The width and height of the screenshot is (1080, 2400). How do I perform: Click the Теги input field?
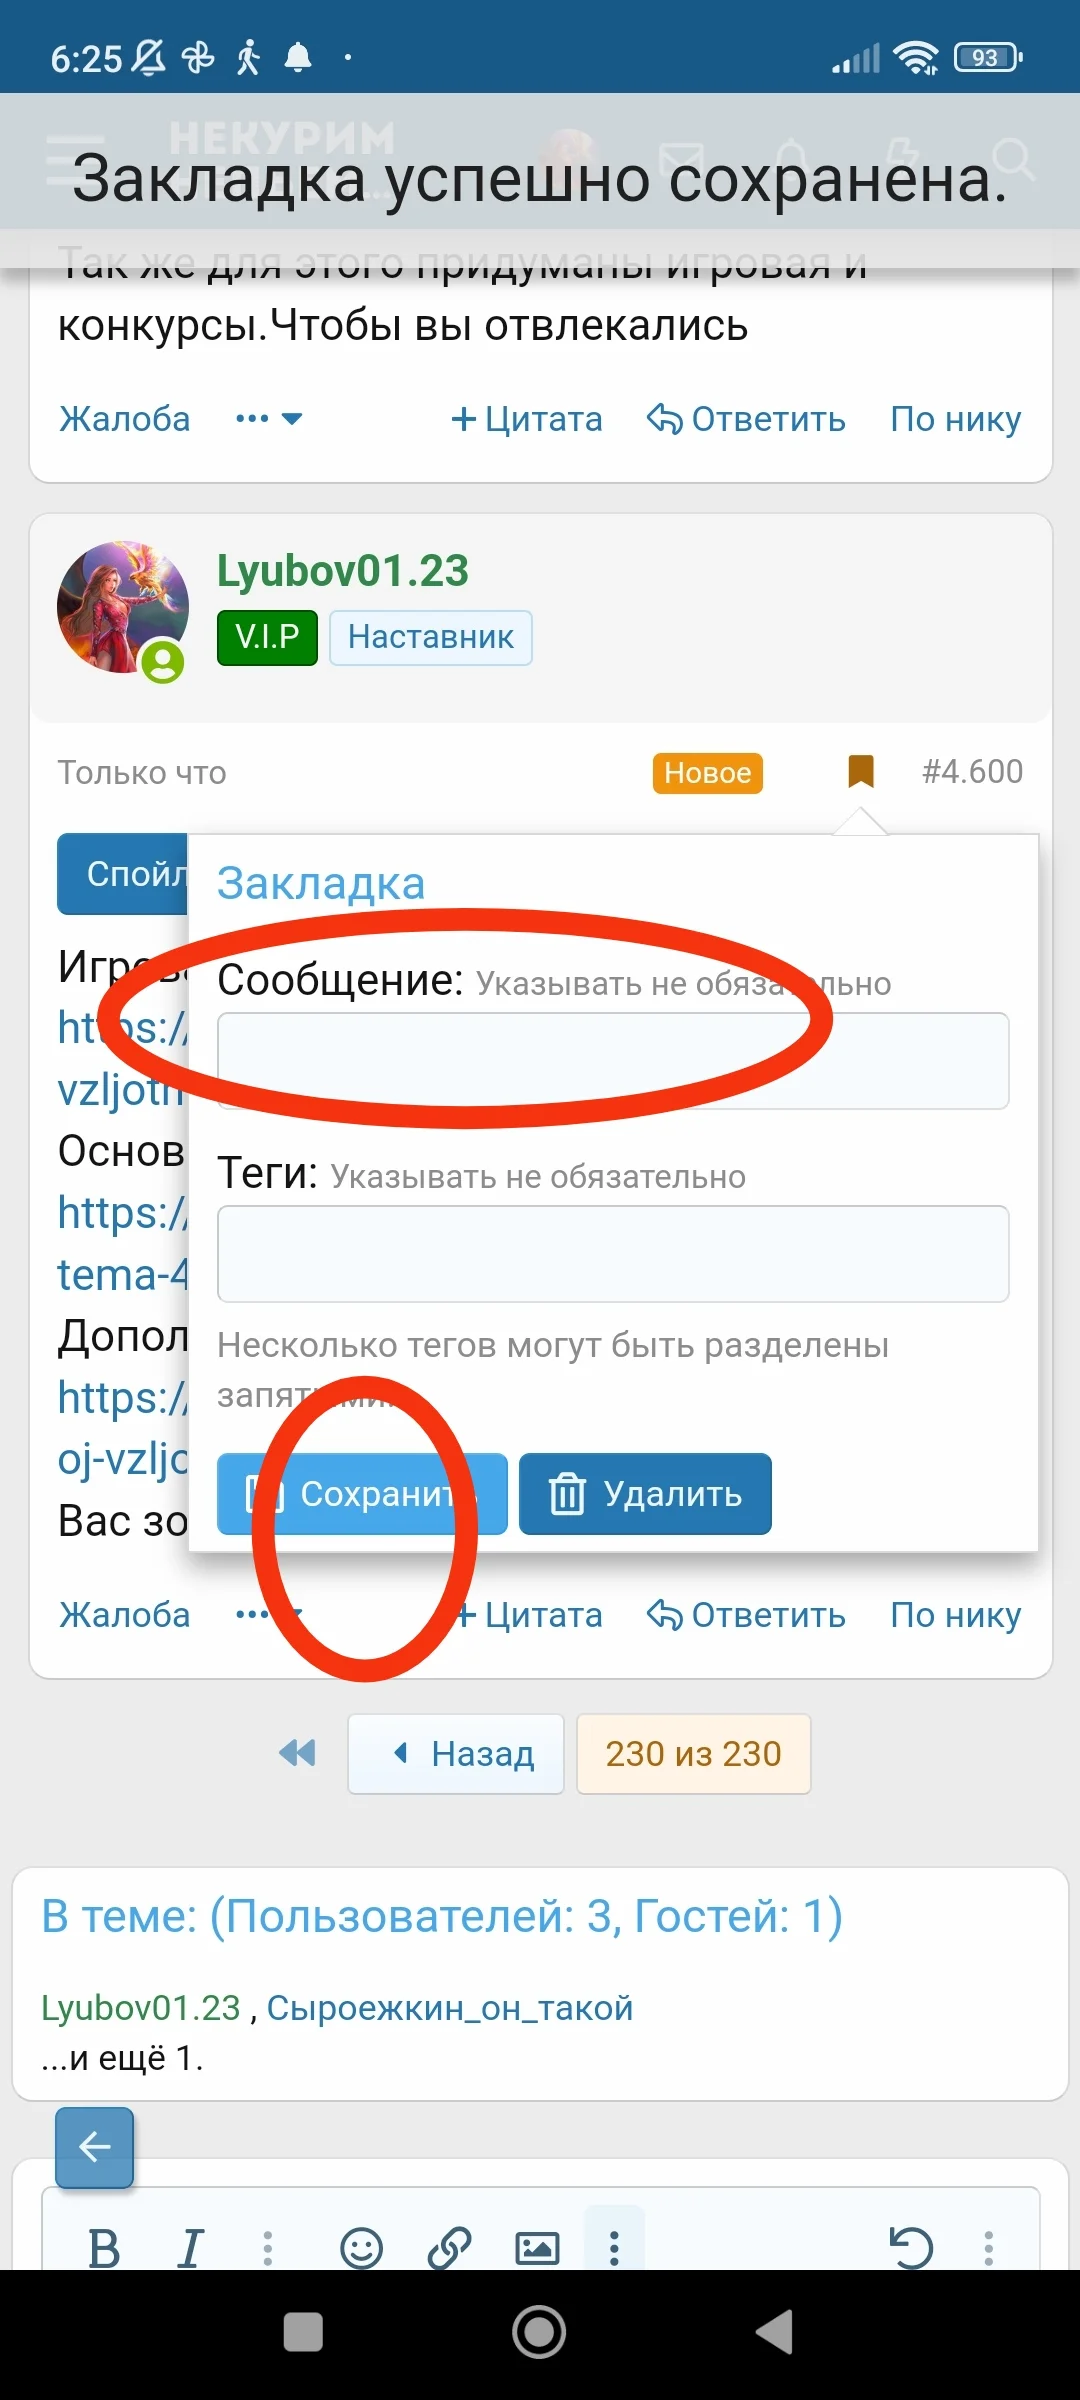coord(613,1254)
